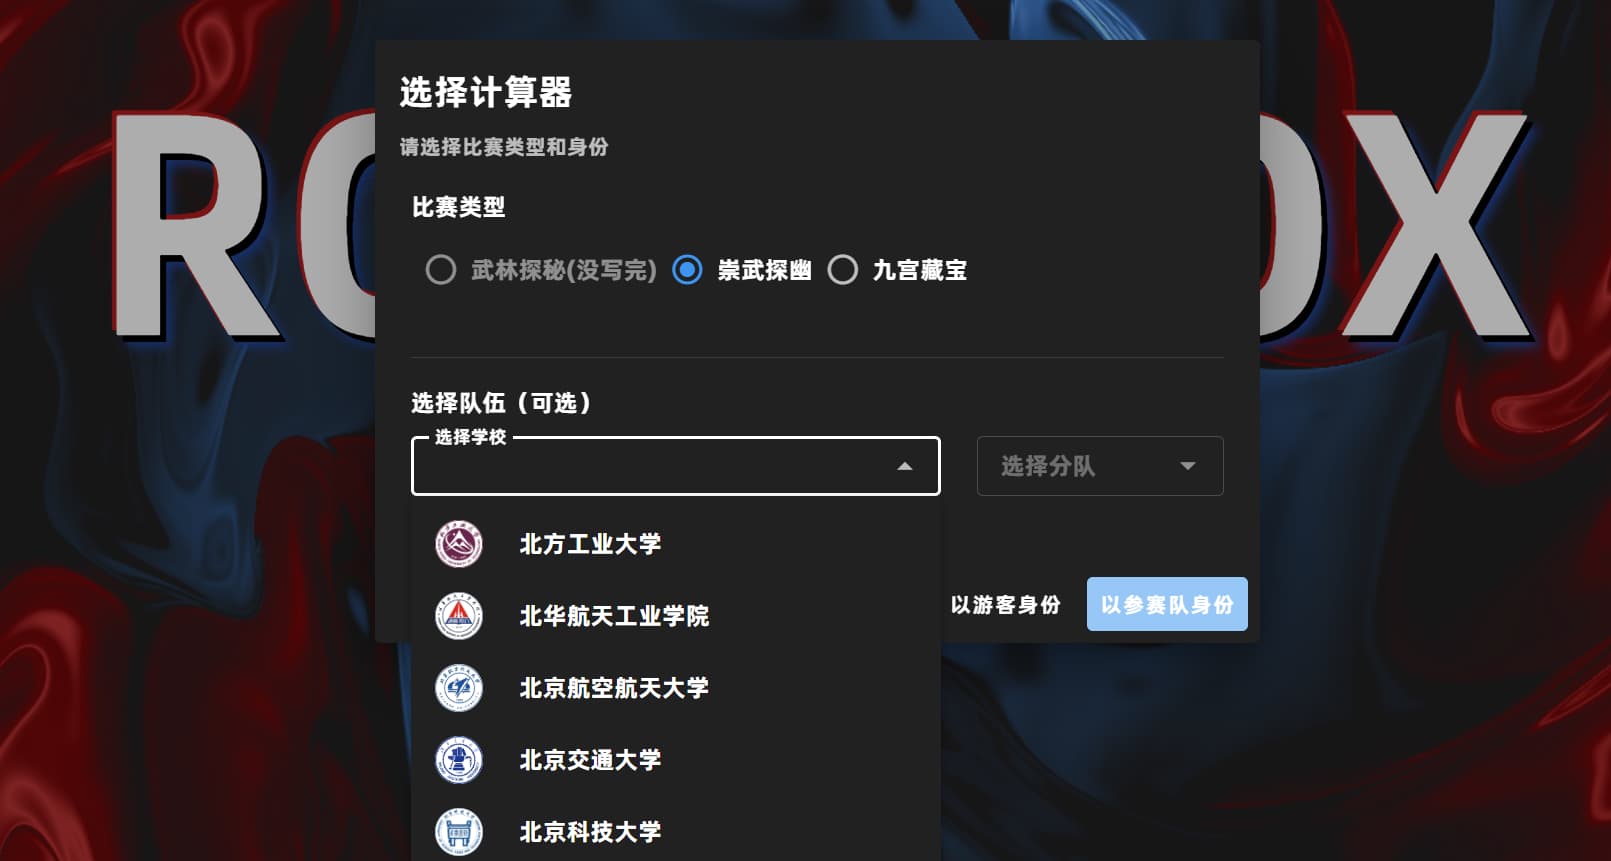
Task: Select 北华航天工业学院 list entry
Action: [676, 616]
